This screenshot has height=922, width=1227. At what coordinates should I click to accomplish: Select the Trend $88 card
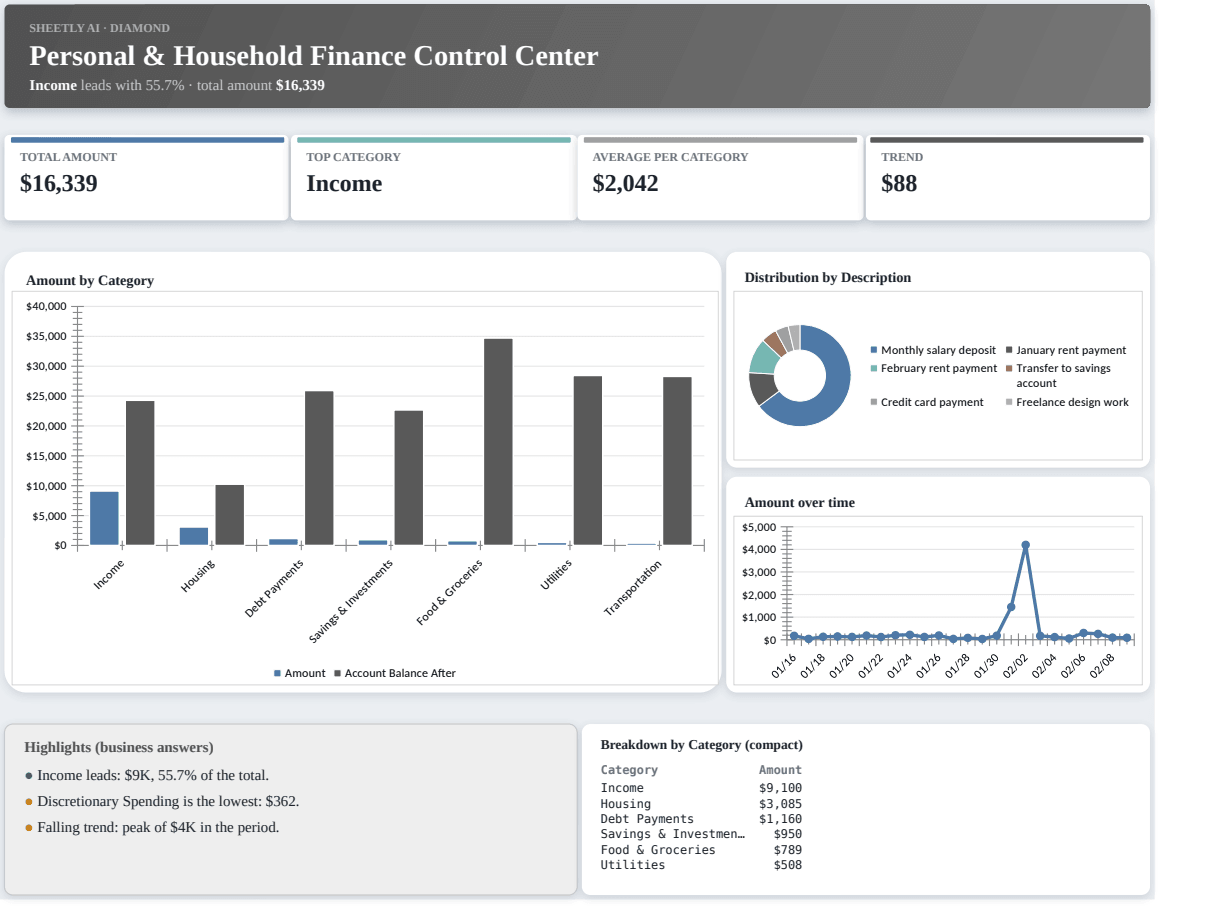click(1007, 178)
